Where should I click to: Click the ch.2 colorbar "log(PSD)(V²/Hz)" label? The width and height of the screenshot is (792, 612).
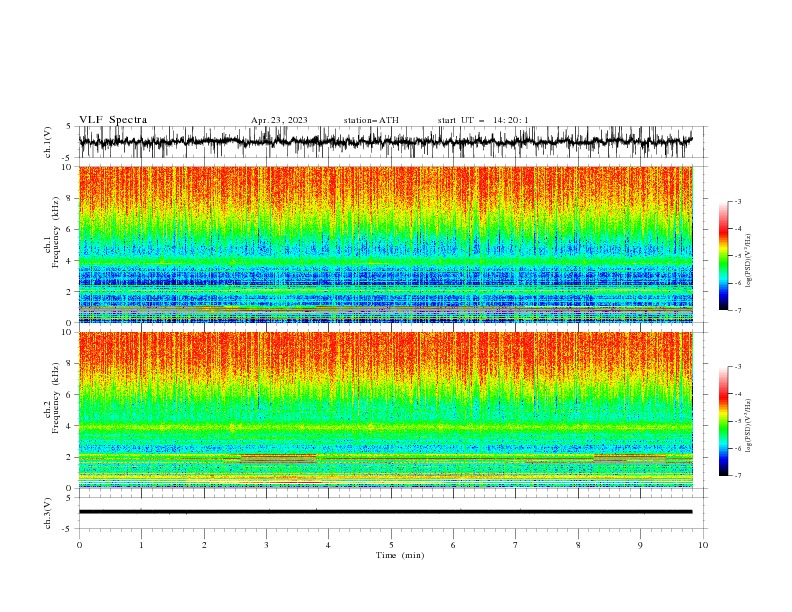749,426
